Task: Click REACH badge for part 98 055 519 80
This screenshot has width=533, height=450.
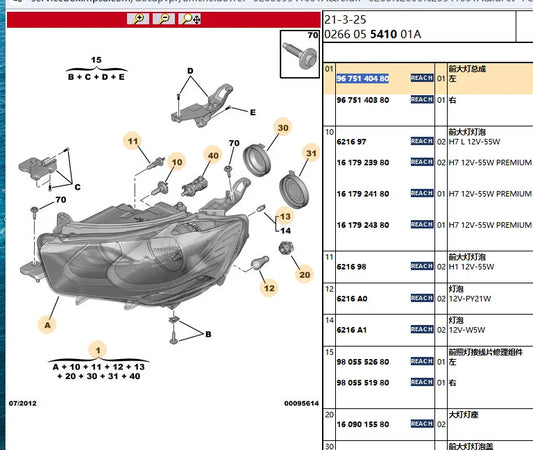Action: (422, 382)
